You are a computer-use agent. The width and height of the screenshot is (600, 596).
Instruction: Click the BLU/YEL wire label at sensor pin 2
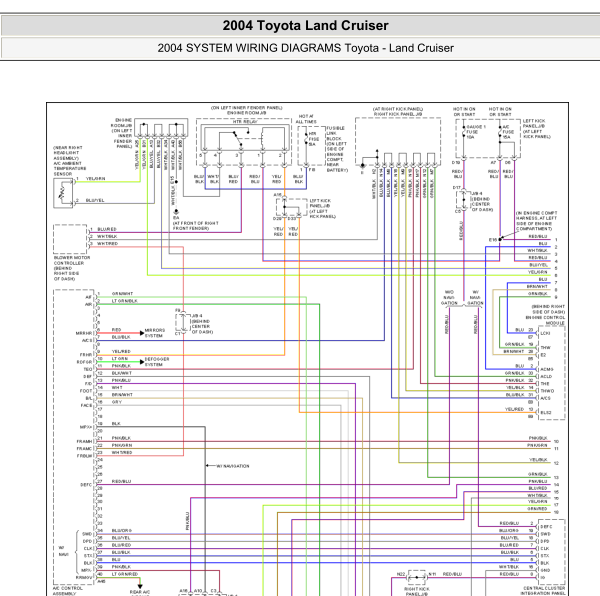coord(95,200)
